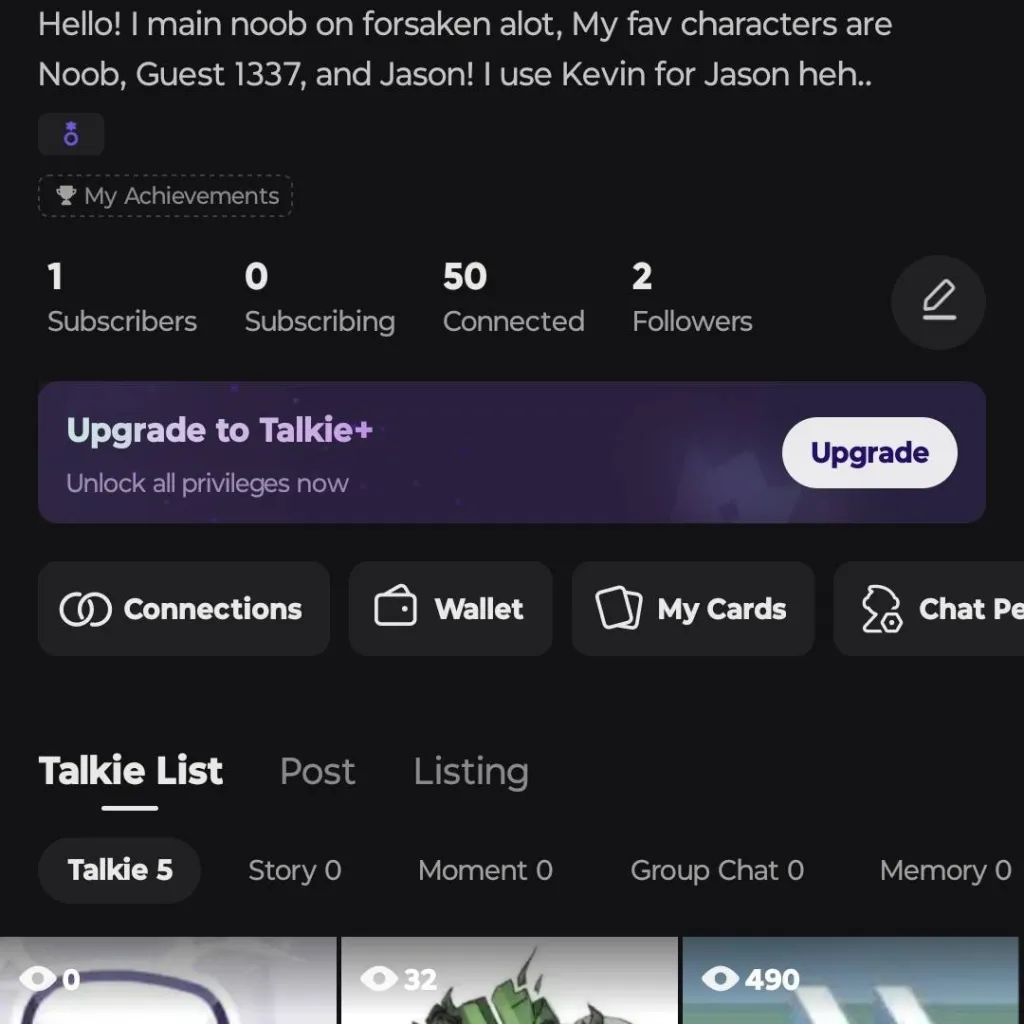
Task: Switch to the Listing tab
Action: pos(471,771)
